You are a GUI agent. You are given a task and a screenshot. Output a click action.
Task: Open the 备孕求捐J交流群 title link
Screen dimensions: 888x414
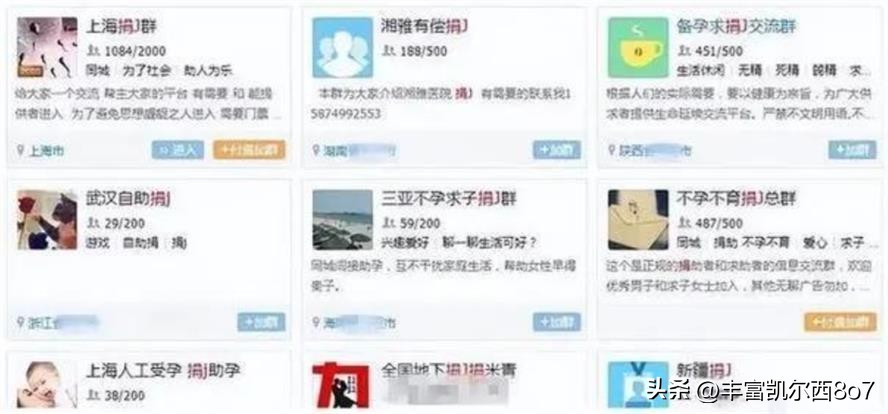click(x=736, y=27)
